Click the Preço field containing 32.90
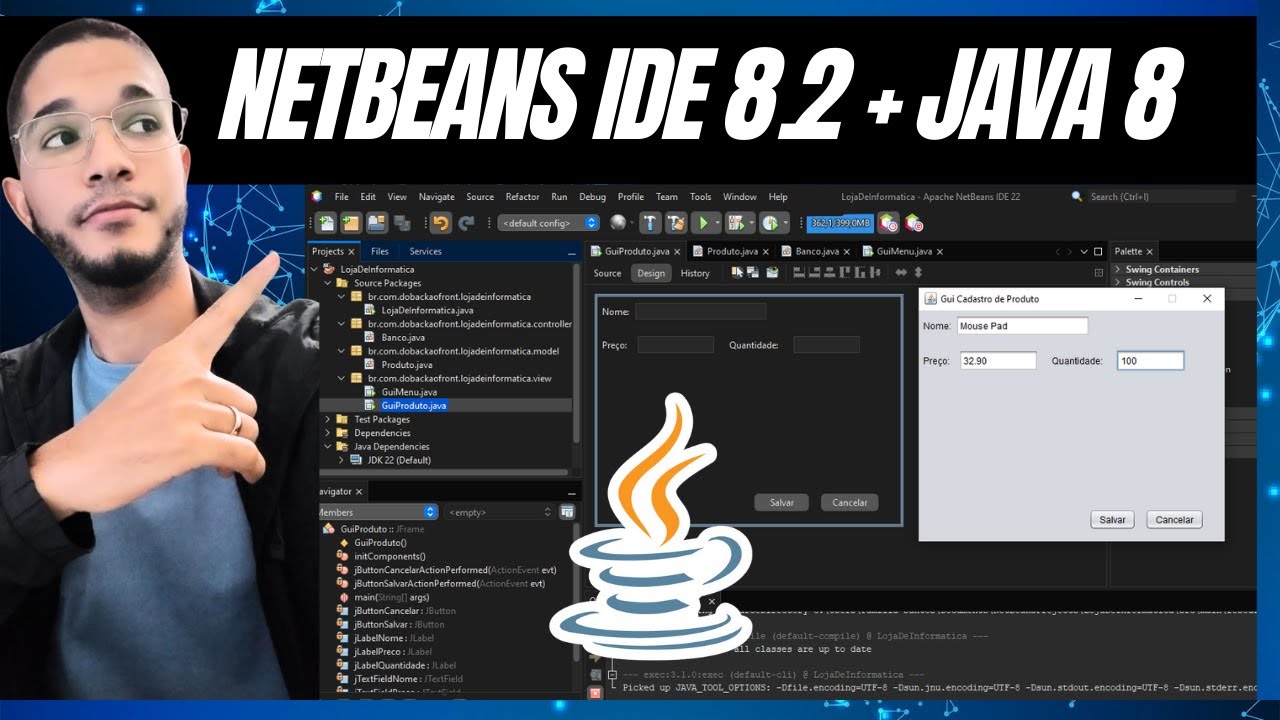 coord(997,361)
